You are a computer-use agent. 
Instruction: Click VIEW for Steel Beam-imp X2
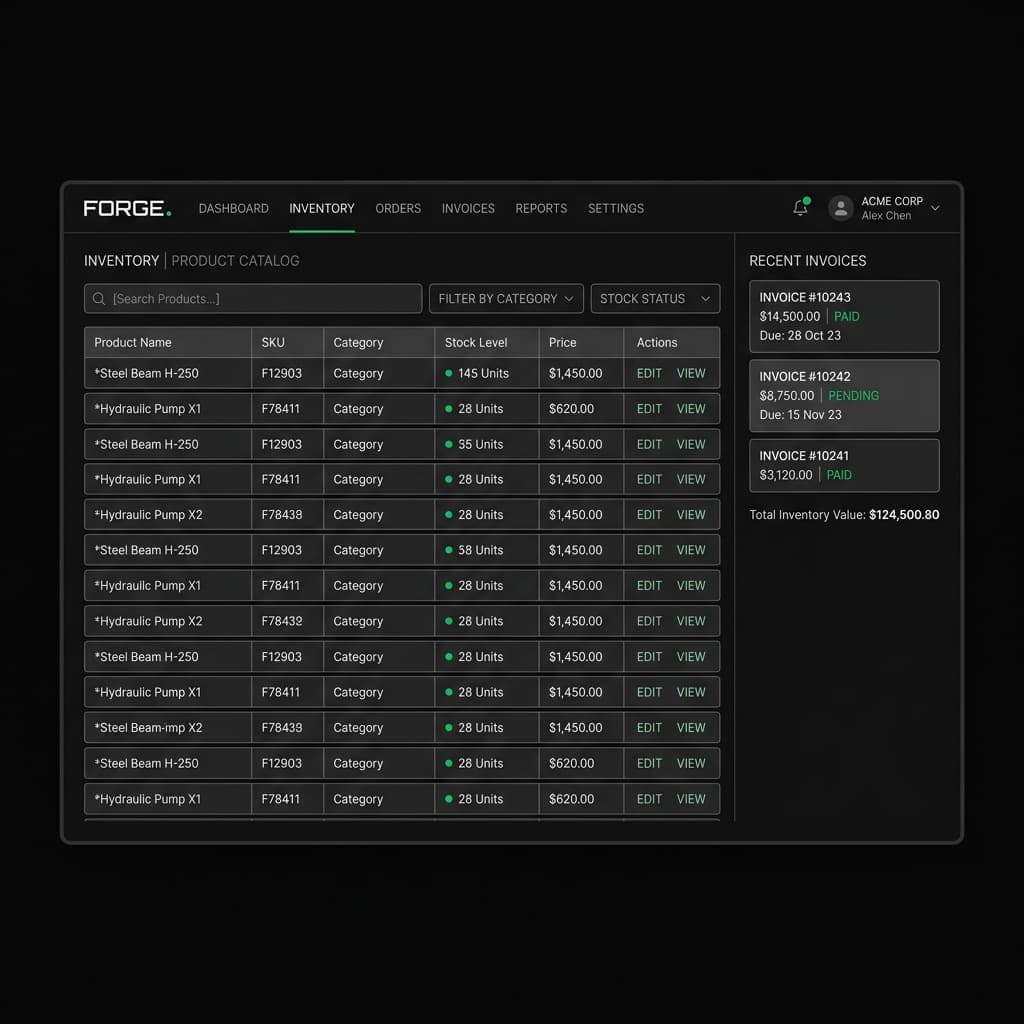691,728
